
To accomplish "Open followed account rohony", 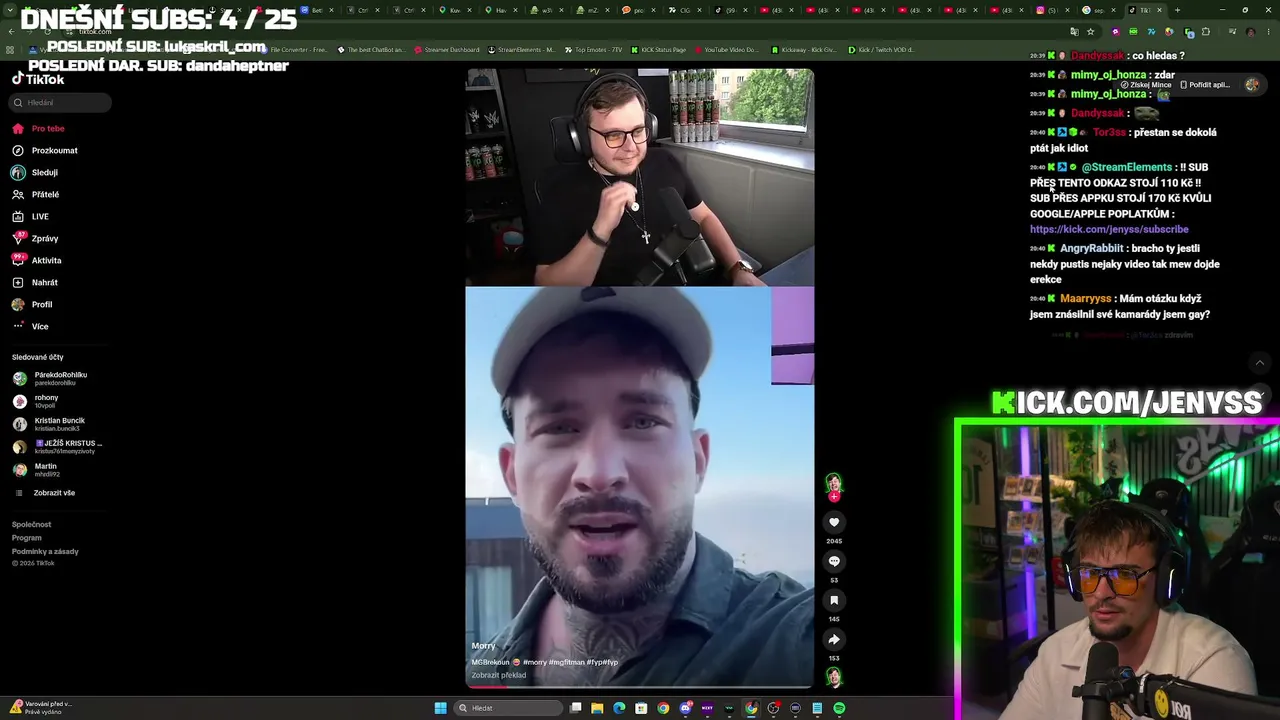I will pyautogui.click(x=37, y=401).
